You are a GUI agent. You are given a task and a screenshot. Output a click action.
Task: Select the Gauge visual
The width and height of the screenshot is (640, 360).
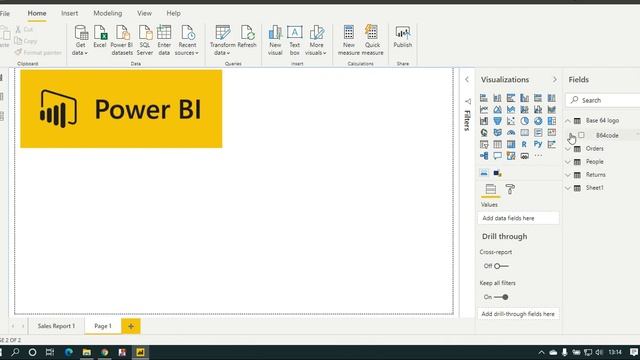tap(511, 133)
